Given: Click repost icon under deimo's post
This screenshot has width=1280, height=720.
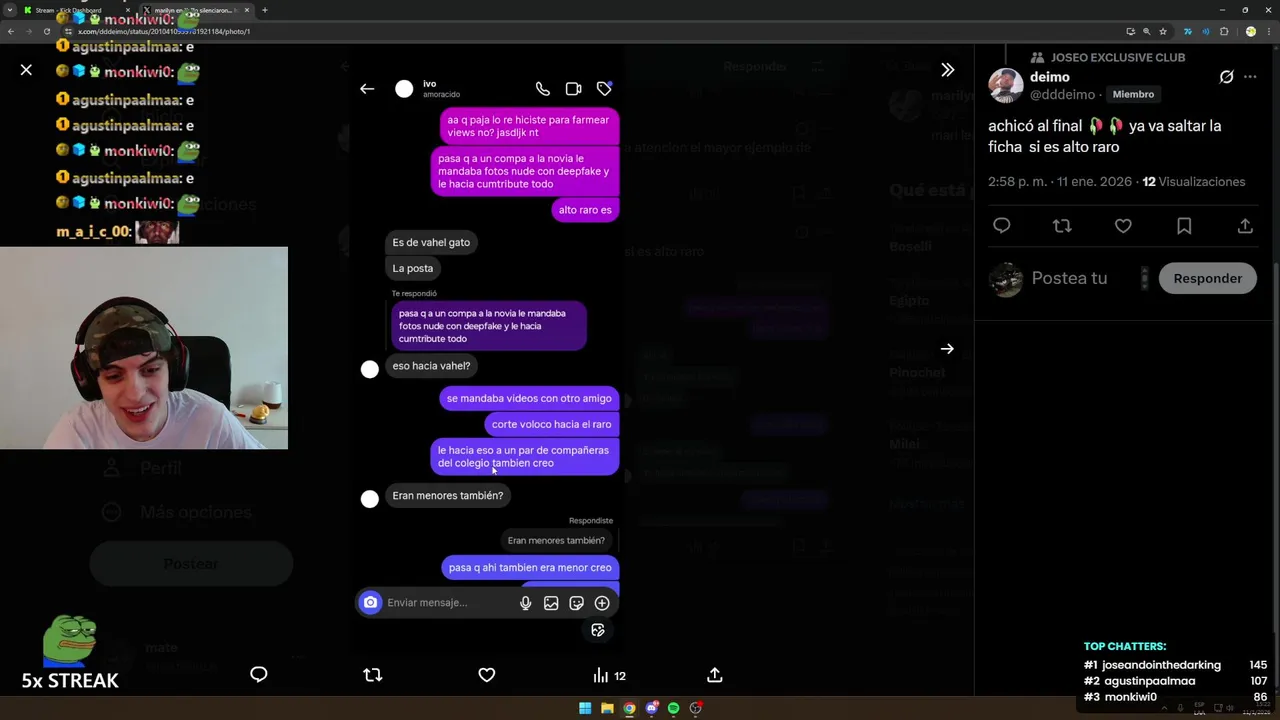Looking at the screenshot, I should click(1062, 226).
